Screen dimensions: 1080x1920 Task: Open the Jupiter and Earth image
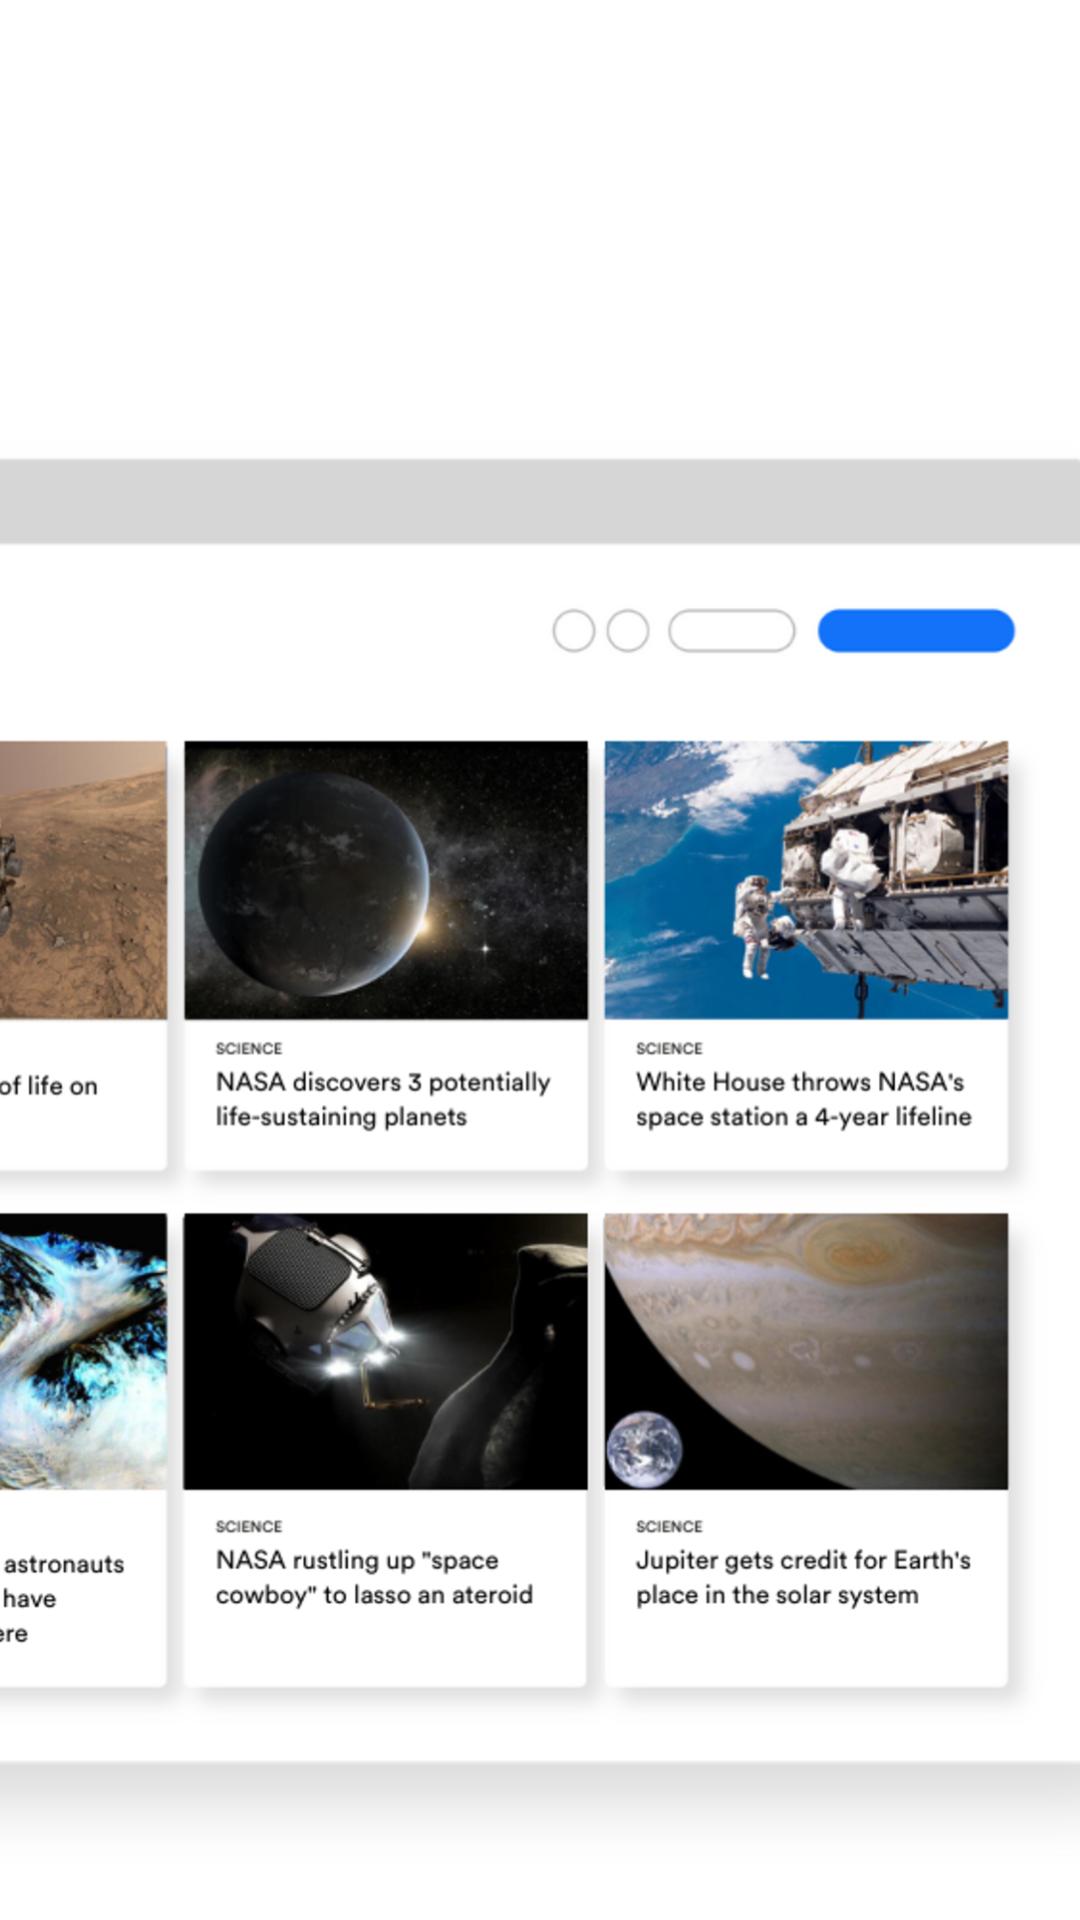click(x=806, y=1352)
